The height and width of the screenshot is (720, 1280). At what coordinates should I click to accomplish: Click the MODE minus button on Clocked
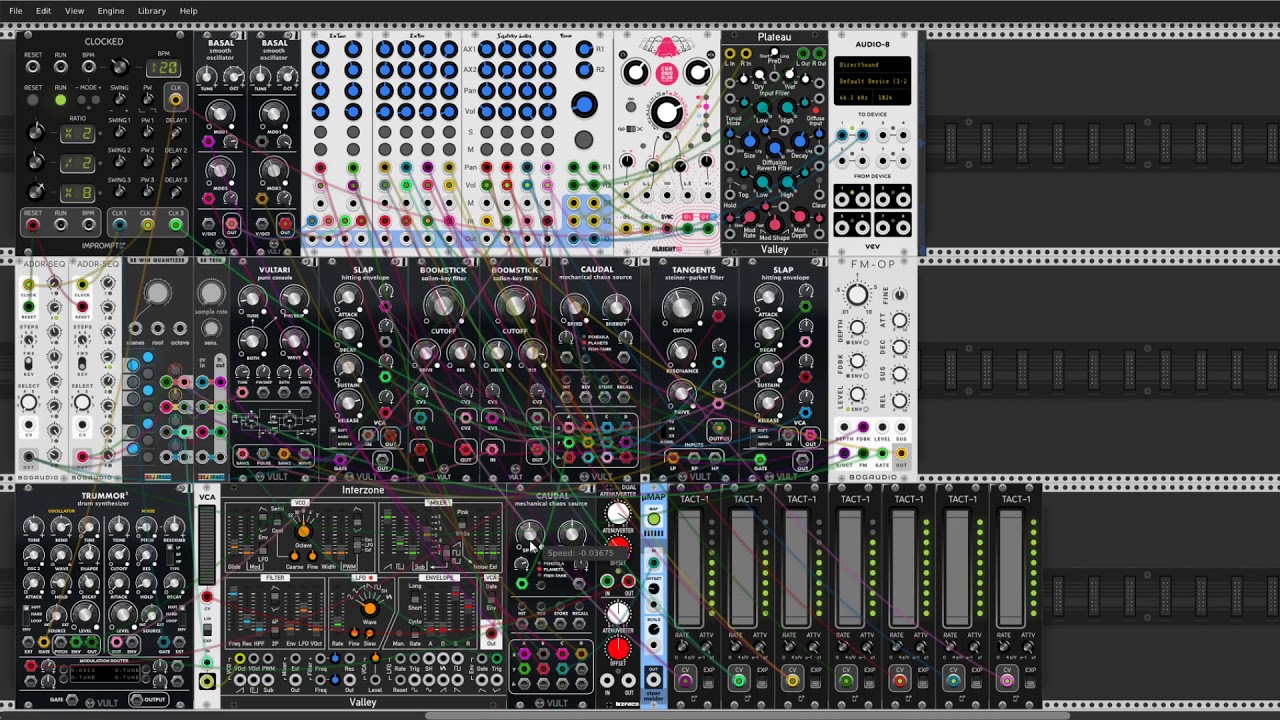pyautogui.click(x=79, y=100)
